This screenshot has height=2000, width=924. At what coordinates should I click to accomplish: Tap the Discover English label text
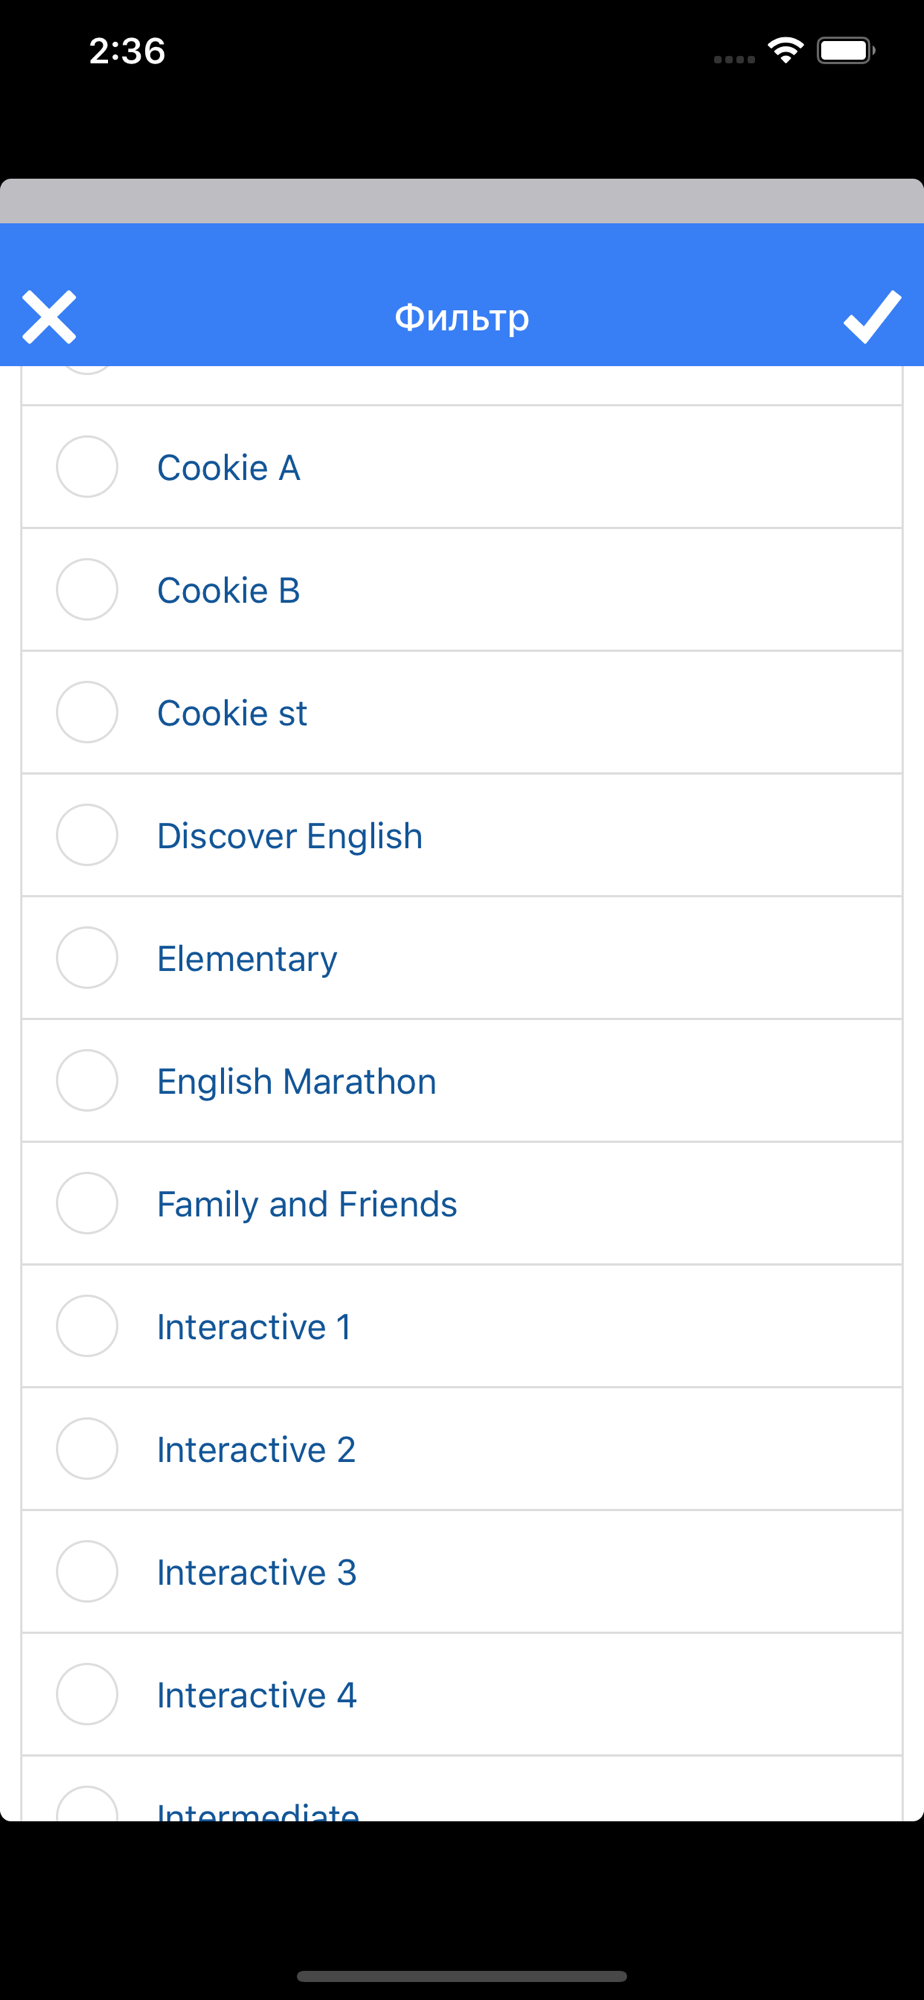point(290,836)
